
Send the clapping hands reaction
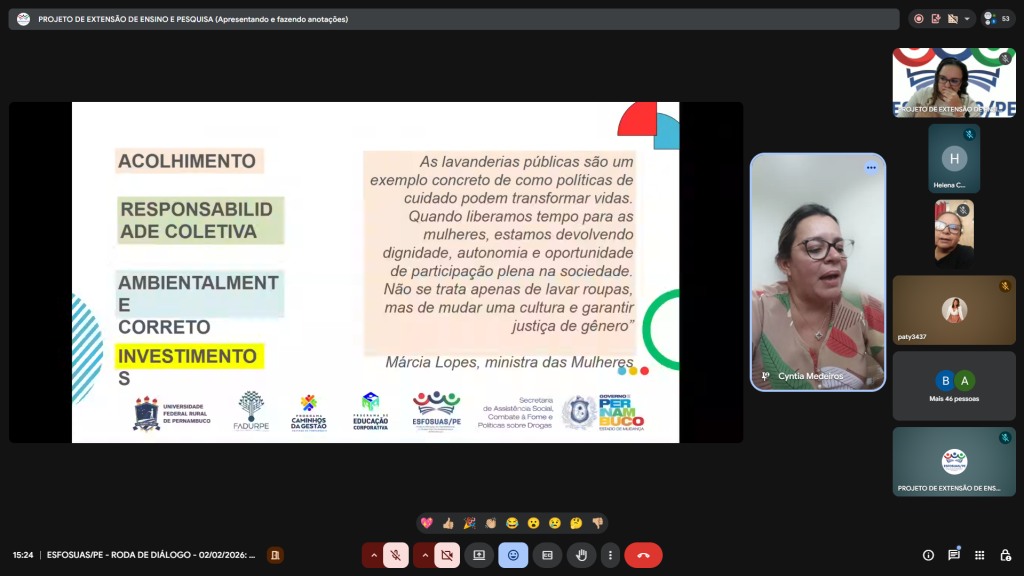click(x=490, y=523)
